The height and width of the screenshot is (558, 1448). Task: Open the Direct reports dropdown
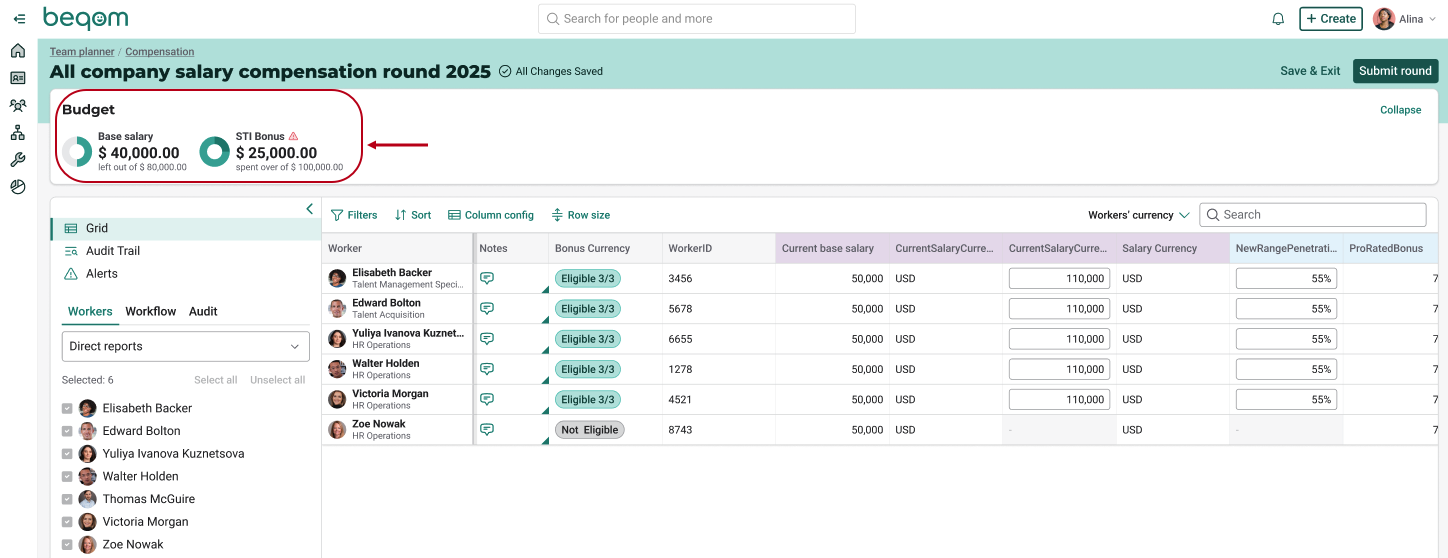[x=186, y=347]
